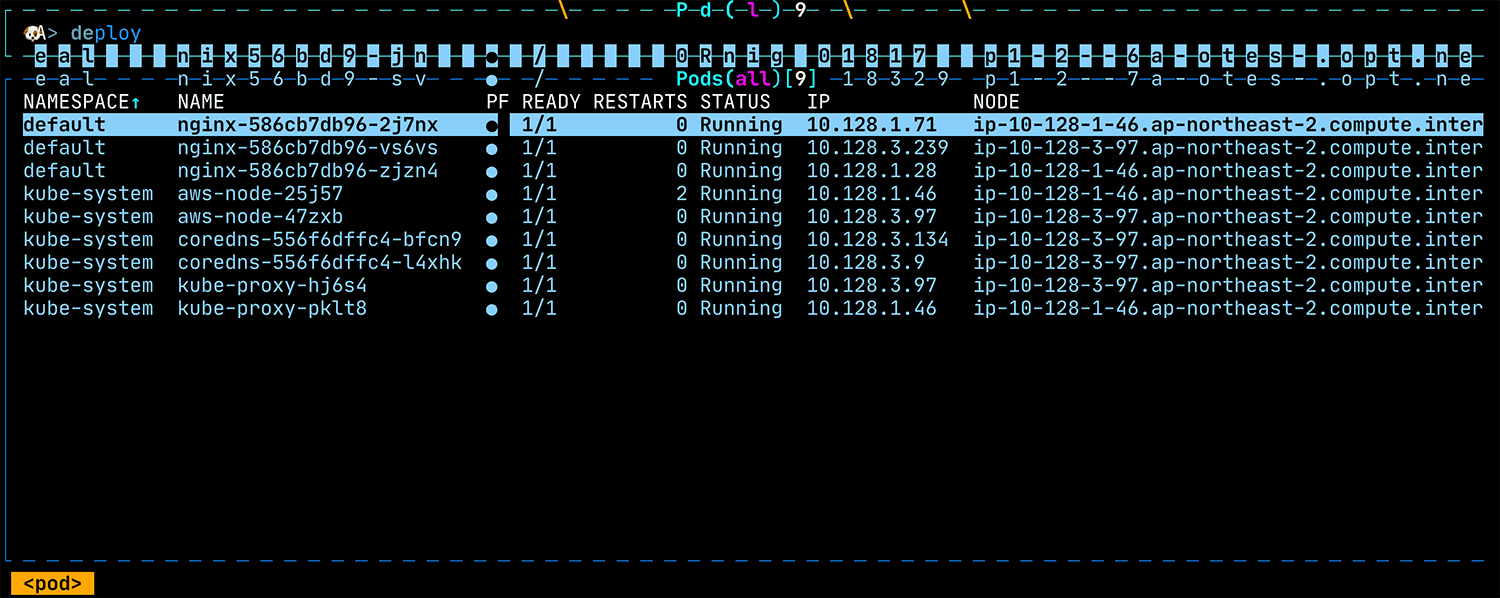The image size is (1500, 598).
Task: Click the default namespace of nginx-586cb7db96-zjzn4
Action: pos(64,171)
